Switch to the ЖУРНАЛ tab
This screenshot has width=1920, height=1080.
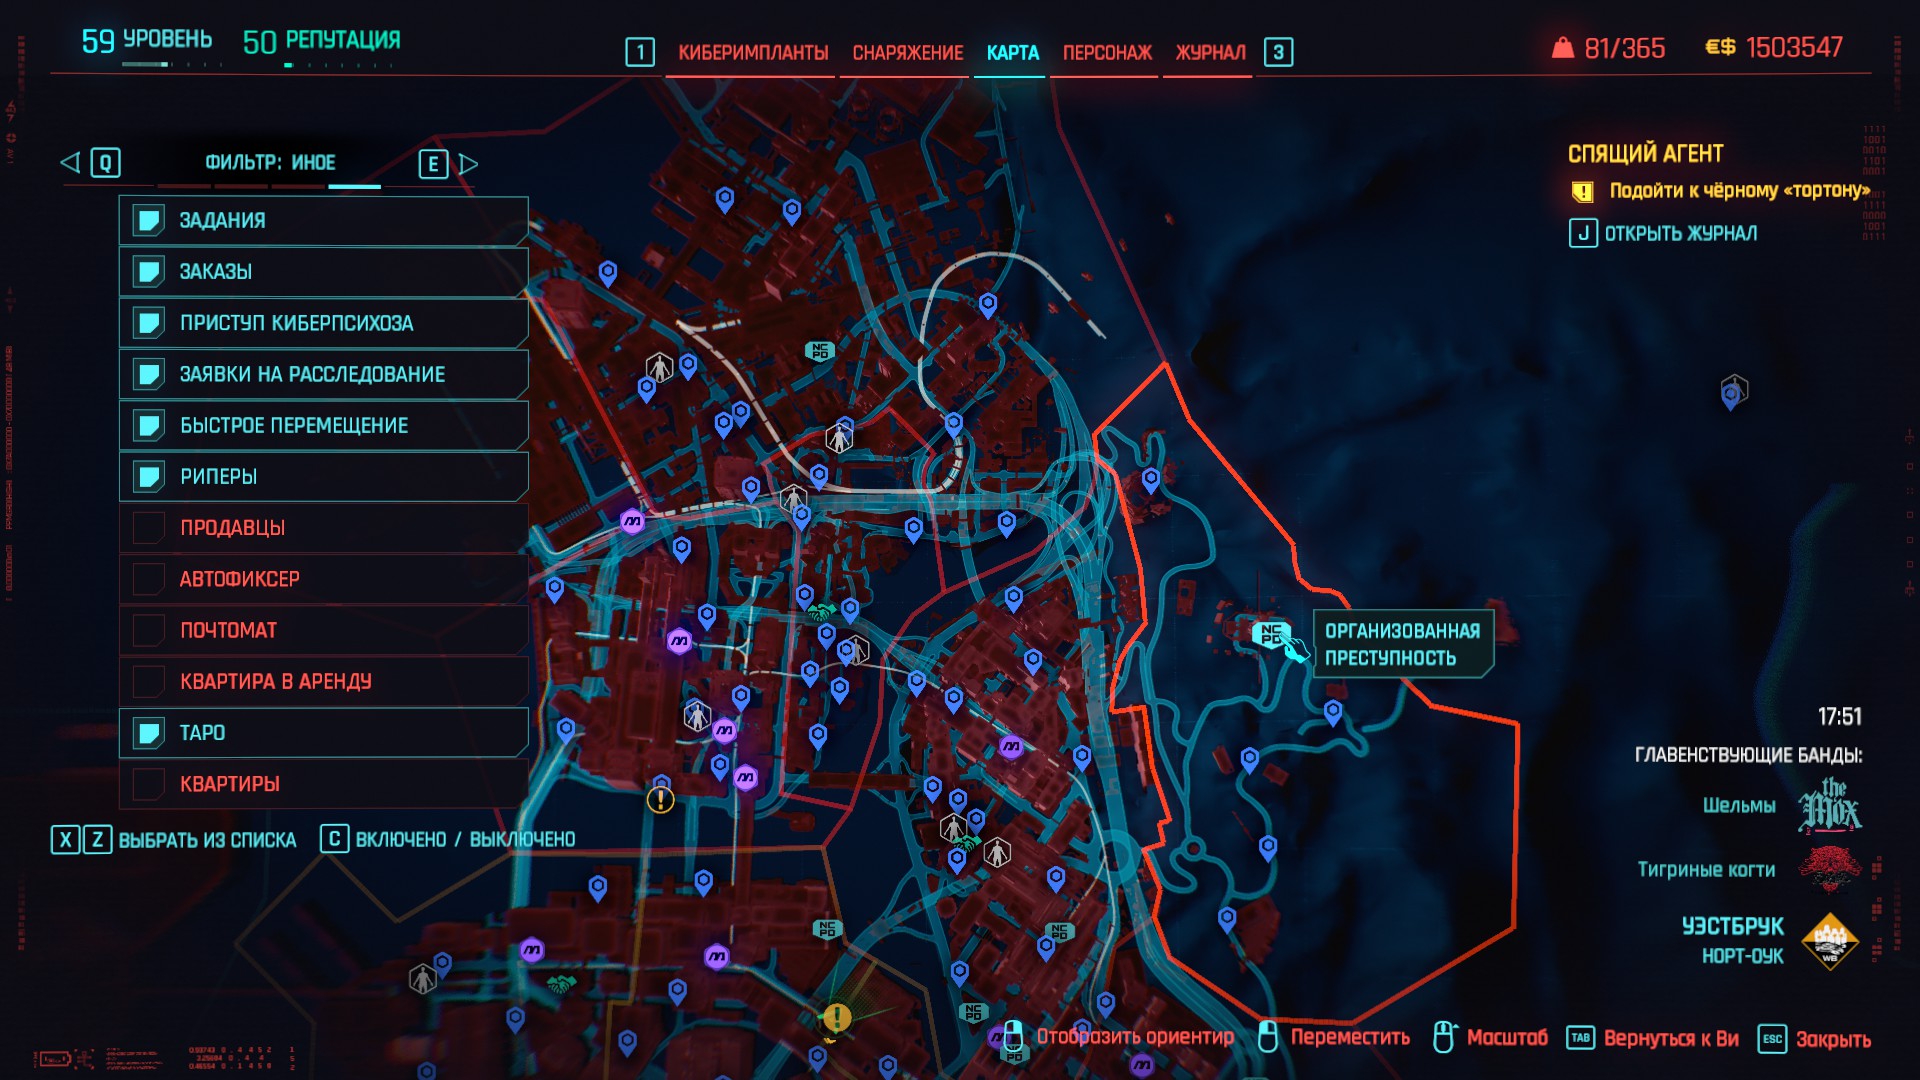(1210, 52)
